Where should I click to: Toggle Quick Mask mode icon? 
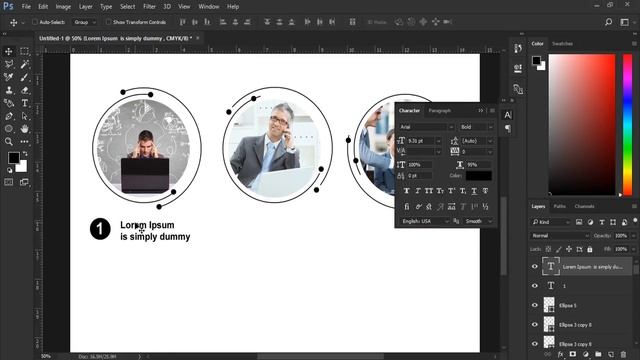[9, 182]
